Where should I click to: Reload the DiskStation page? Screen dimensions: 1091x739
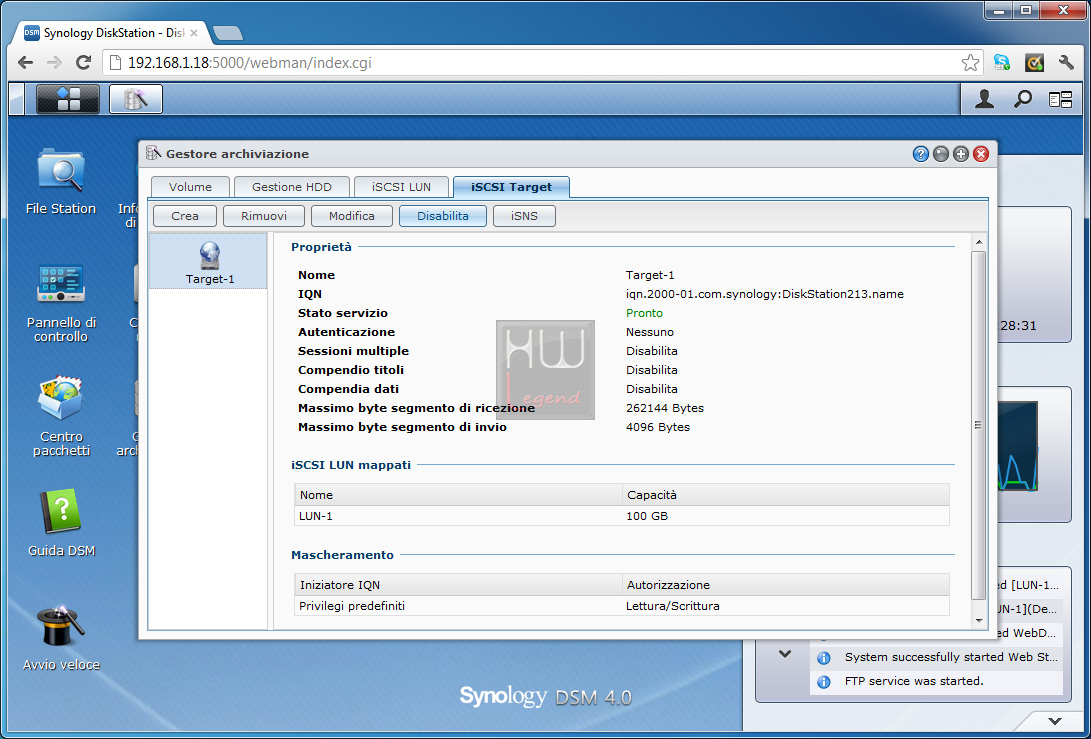83,63
